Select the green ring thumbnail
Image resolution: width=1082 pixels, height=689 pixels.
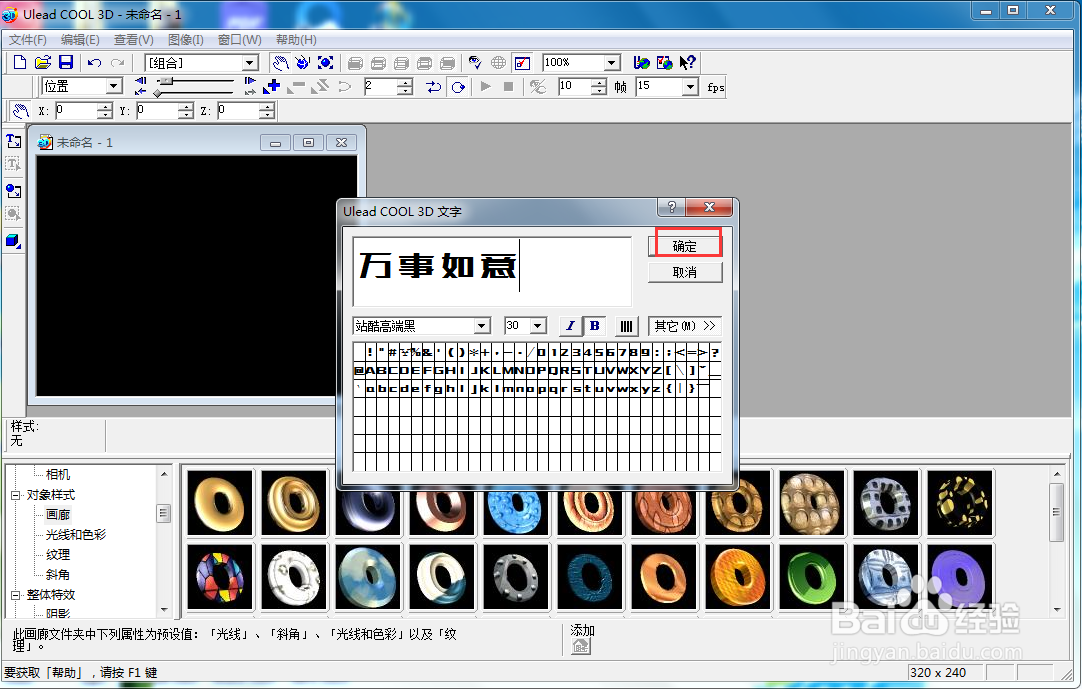tap(812, 576)
